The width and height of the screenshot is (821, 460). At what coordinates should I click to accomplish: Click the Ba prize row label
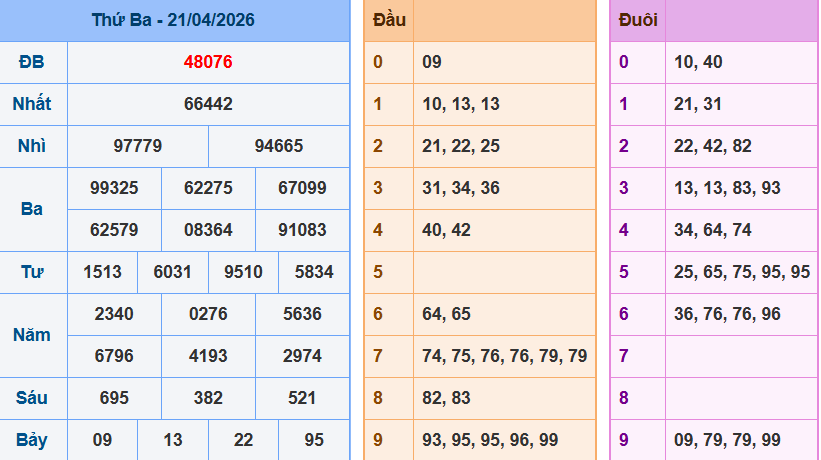click(x=32, y=209)
